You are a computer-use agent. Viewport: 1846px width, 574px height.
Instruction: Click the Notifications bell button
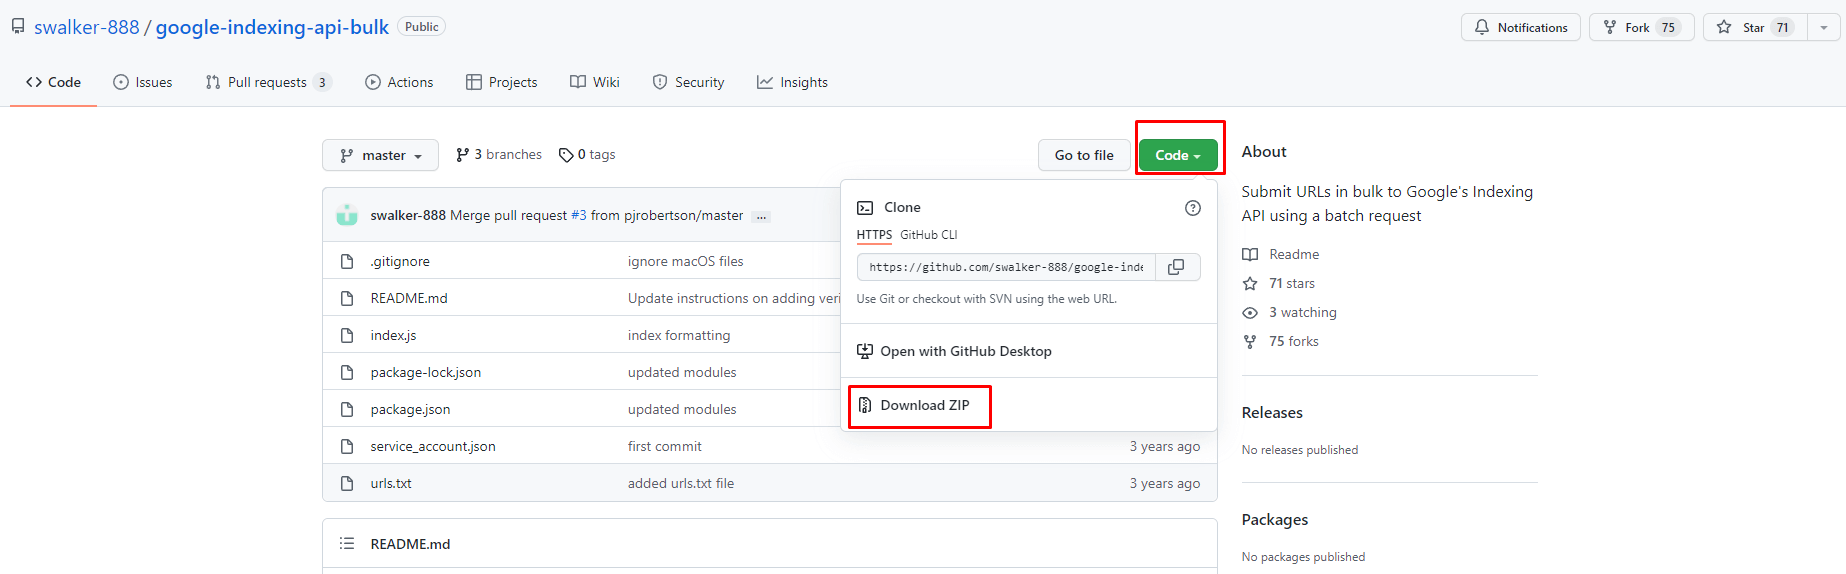tap(1520, 27)
